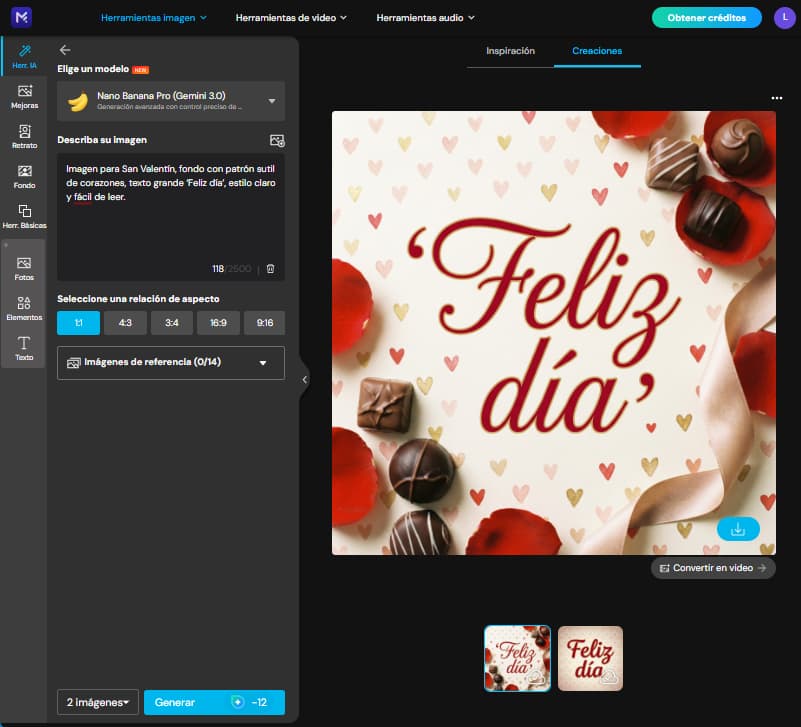Switch to the Inspiración tab

[x=510, y=51]
